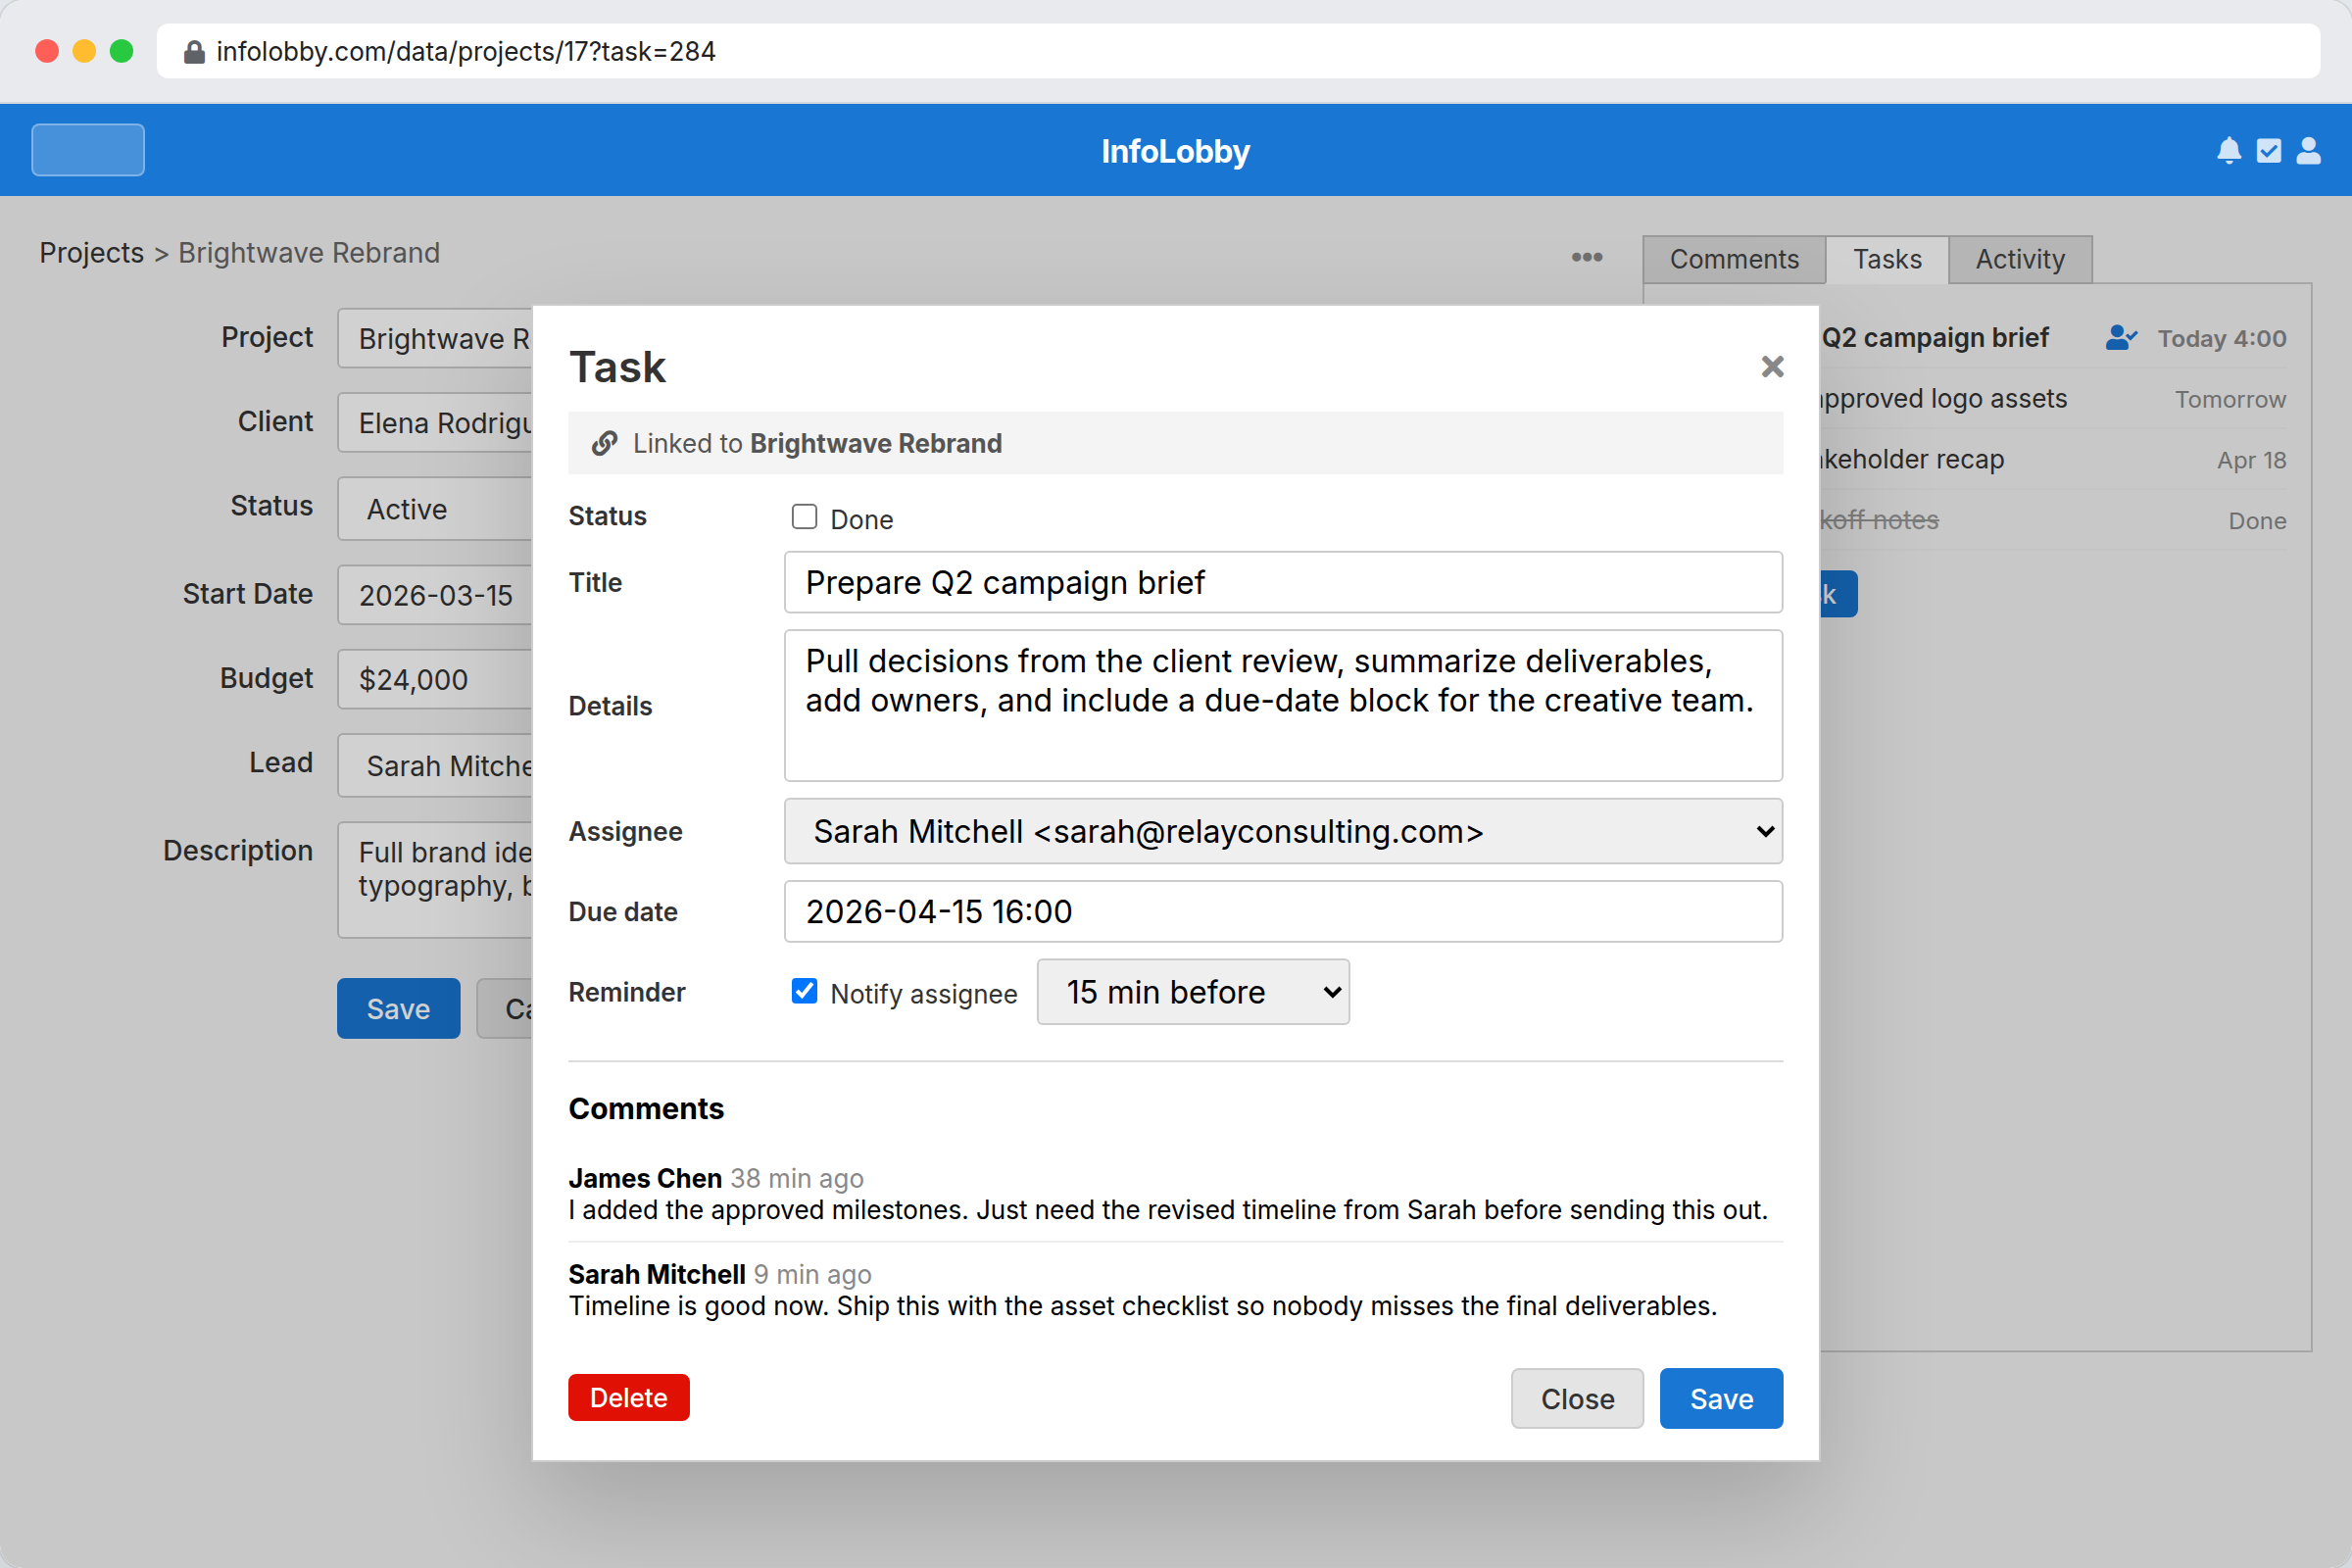Delete the task

tap(628, 1397)
